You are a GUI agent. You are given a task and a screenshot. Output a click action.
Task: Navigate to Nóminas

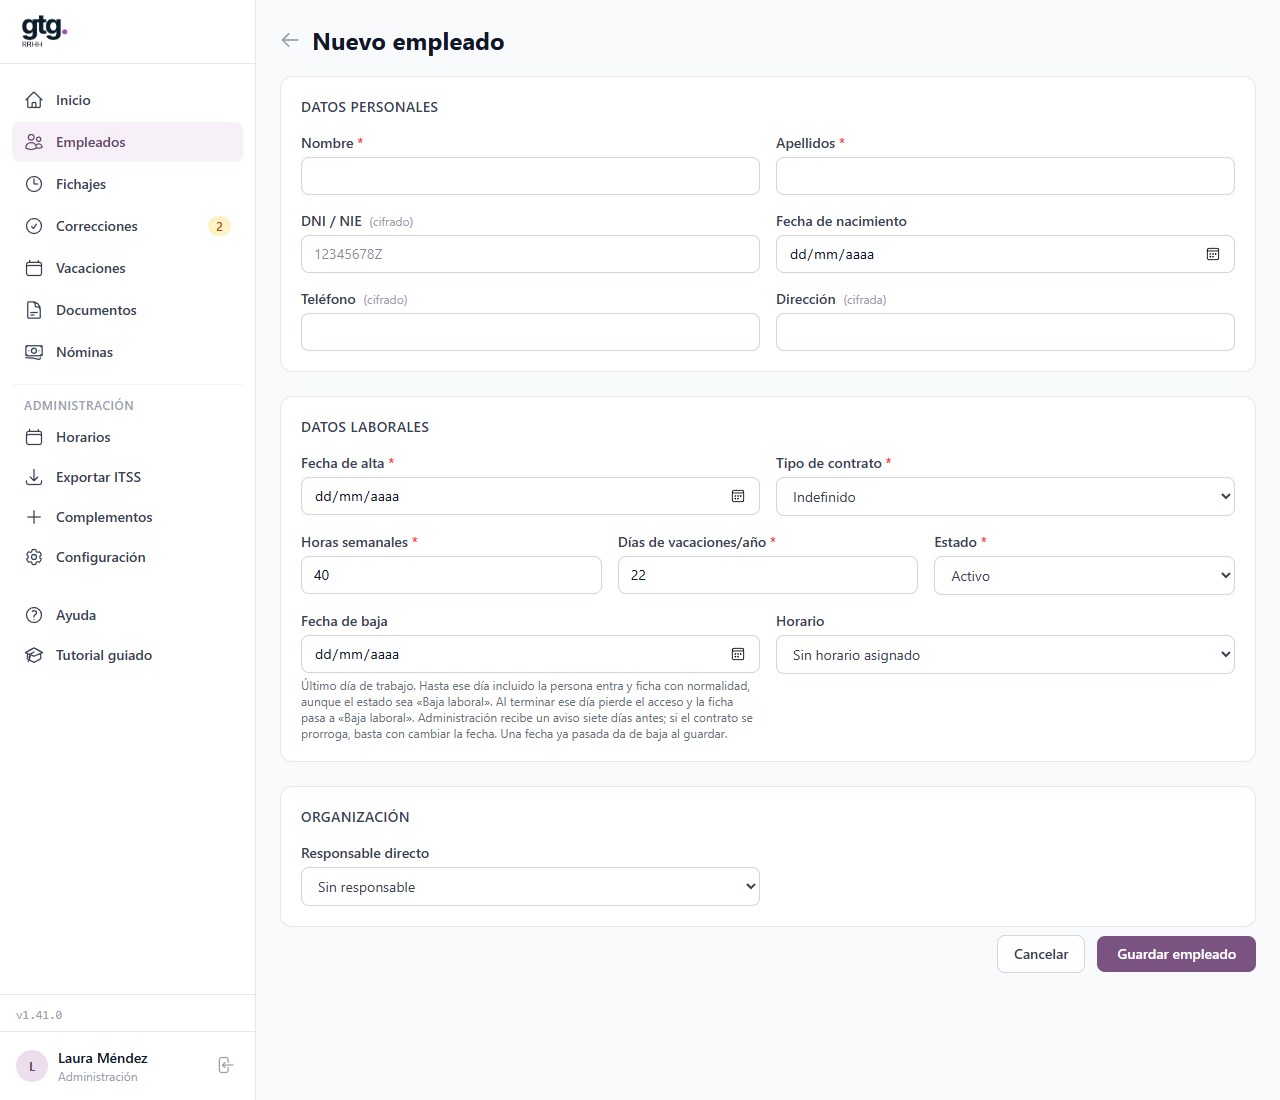tap(127, 352)
